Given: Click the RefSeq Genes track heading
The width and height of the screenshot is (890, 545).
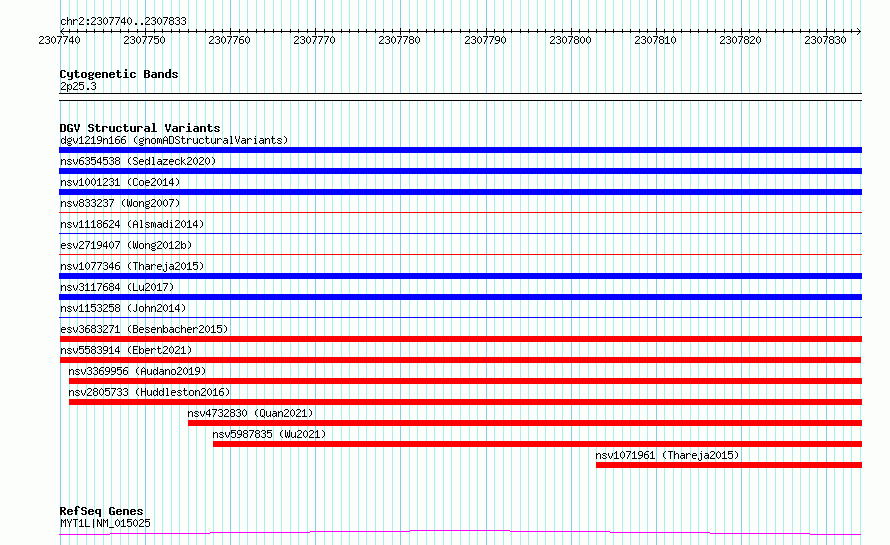Looking at the screenshot, I should pyautogui.click(x=101, y=511).
